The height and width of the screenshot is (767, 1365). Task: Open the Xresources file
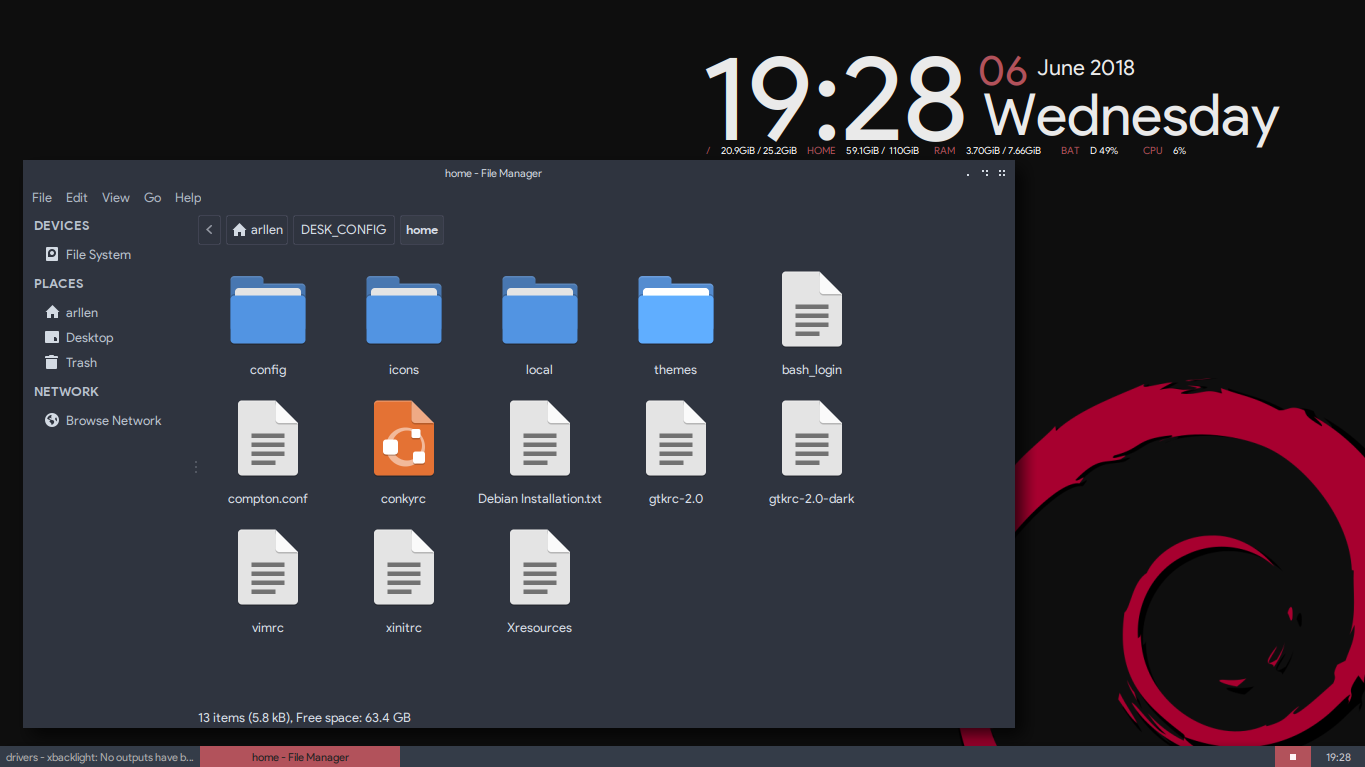tap(539, 567)
